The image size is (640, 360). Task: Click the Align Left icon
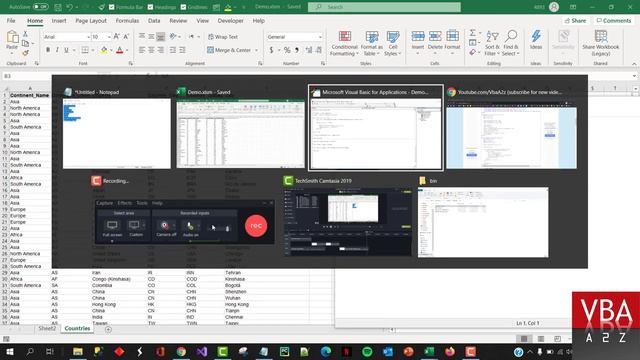pyautogui.click(x=142, y=50)
